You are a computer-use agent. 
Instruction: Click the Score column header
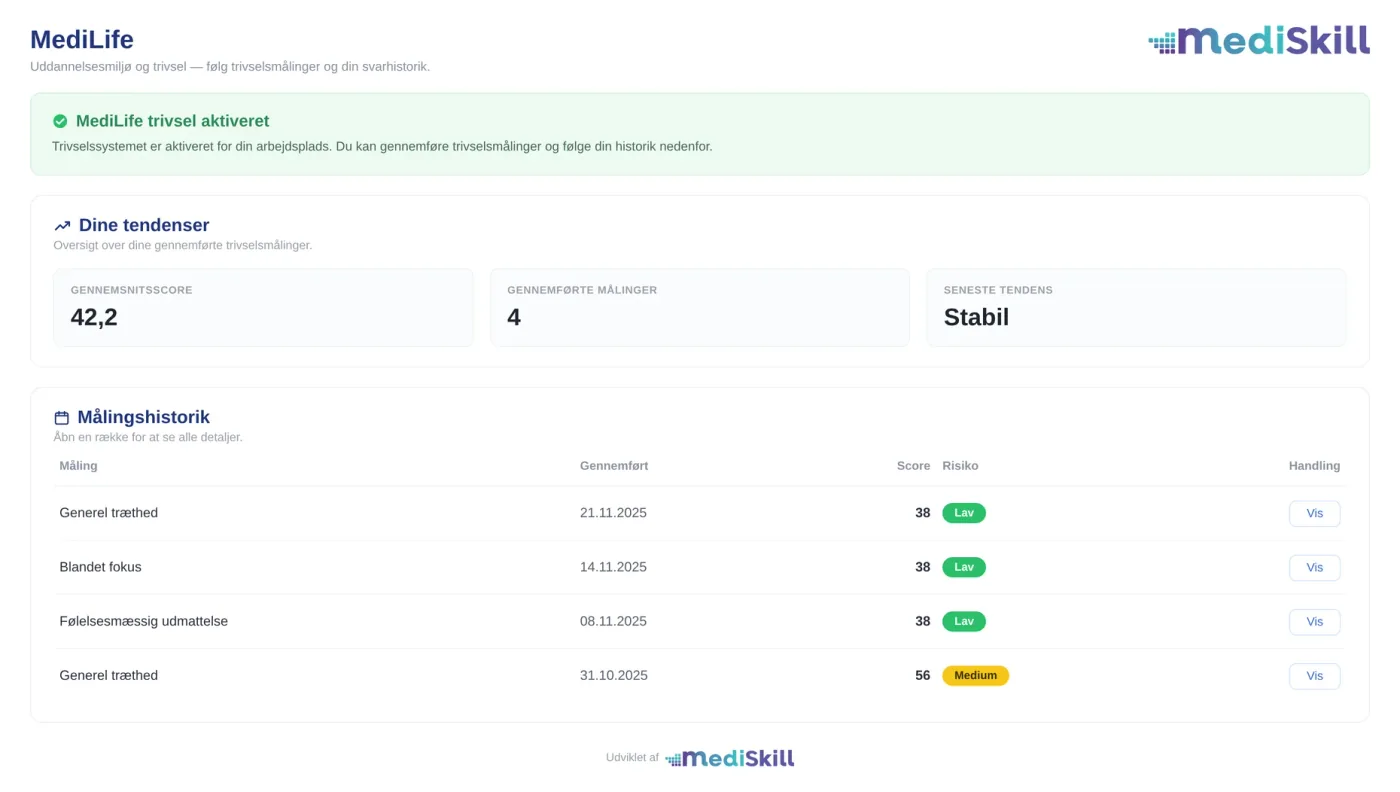[x=914, y=466]
